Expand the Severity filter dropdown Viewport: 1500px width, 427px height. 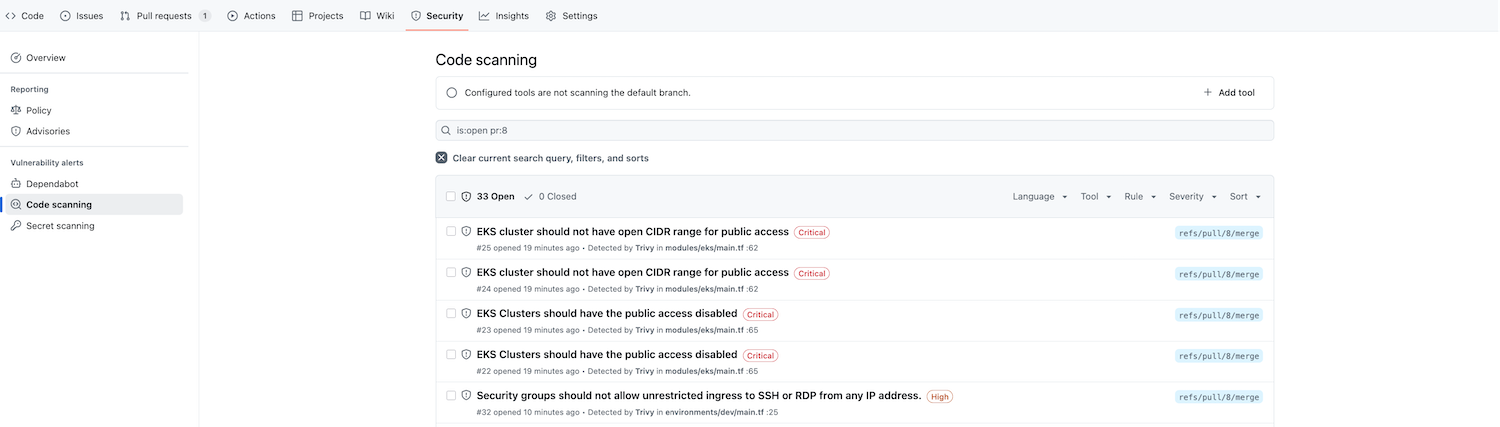[x=1192, y=197]
